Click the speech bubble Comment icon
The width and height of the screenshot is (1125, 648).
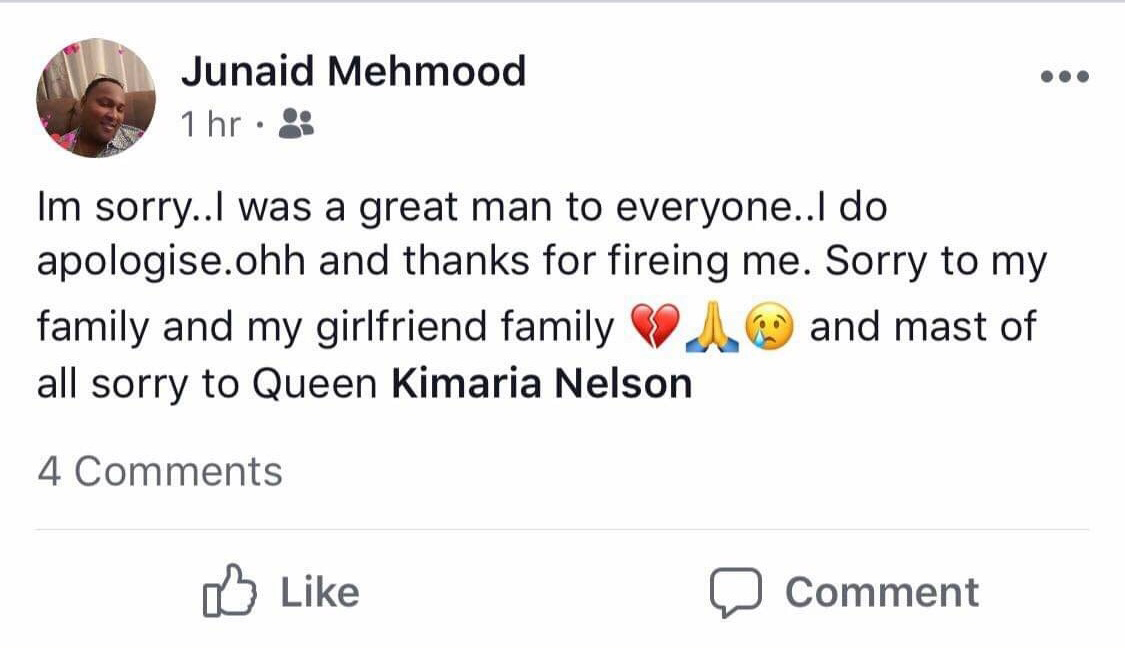tap(736, 592)
